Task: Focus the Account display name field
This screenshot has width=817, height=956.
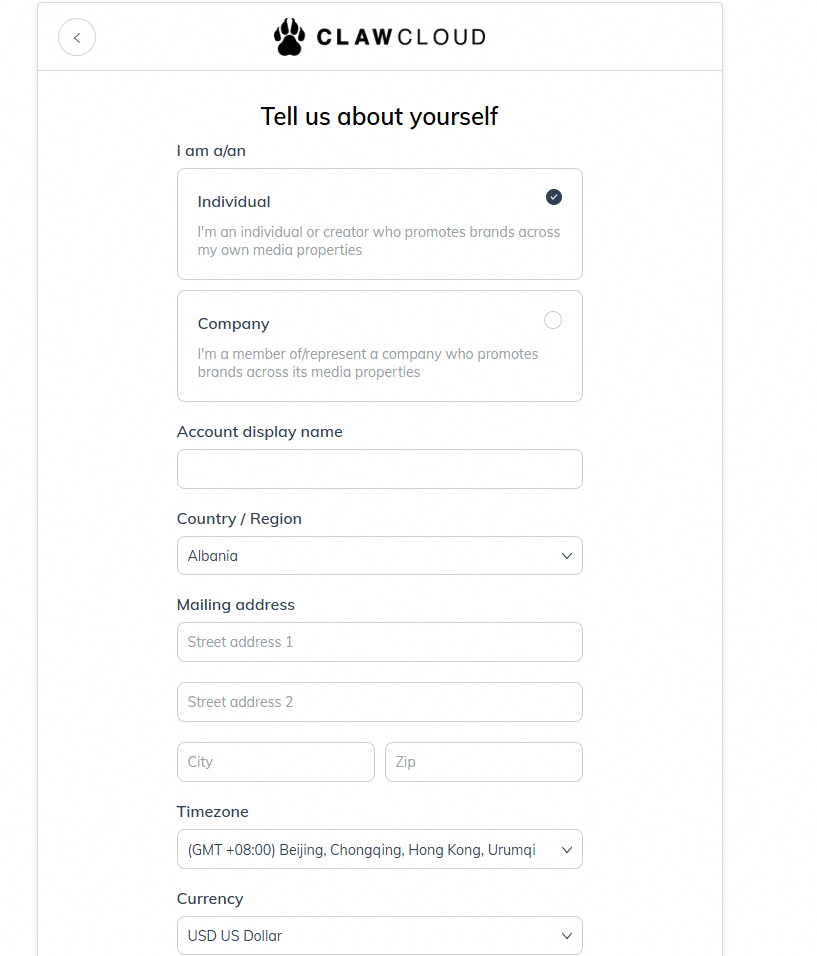Action: click(x=379, y=469)
